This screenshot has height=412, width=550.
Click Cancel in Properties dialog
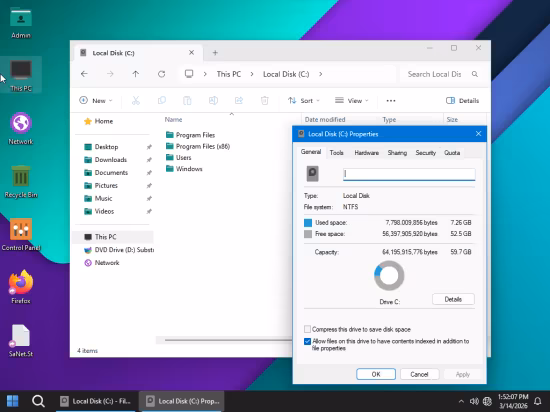(x=420, y=374)
